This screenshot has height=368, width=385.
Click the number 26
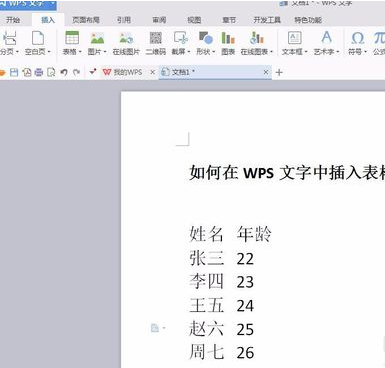coord(245,353)
